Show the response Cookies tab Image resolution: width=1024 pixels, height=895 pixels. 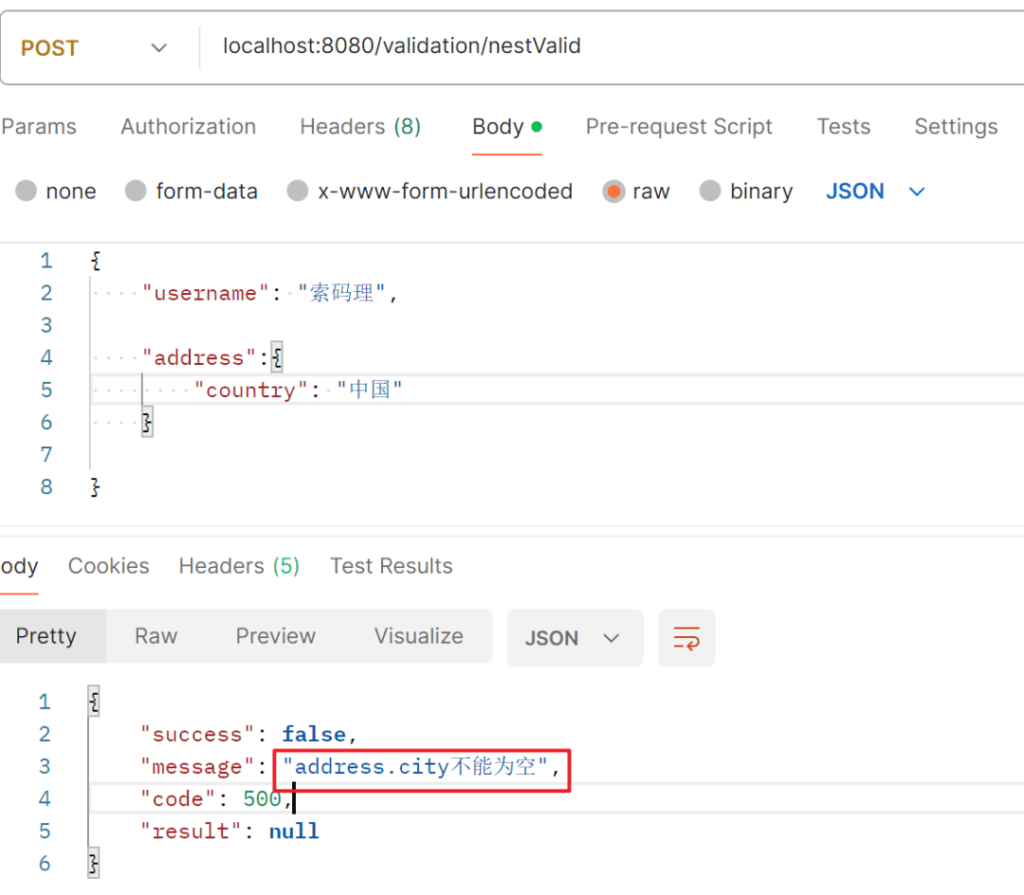[108, 566]
